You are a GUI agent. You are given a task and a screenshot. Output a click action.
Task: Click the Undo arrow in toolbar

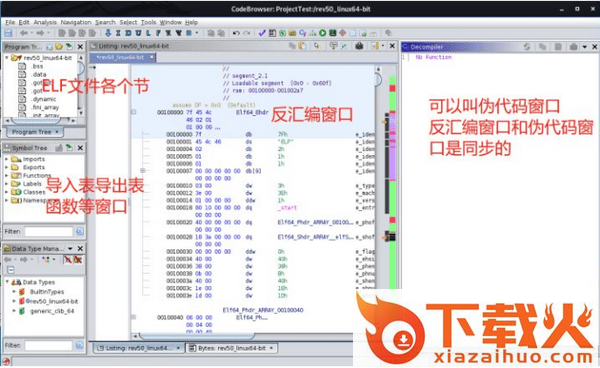pyautogui.click(x=236, y=33)
